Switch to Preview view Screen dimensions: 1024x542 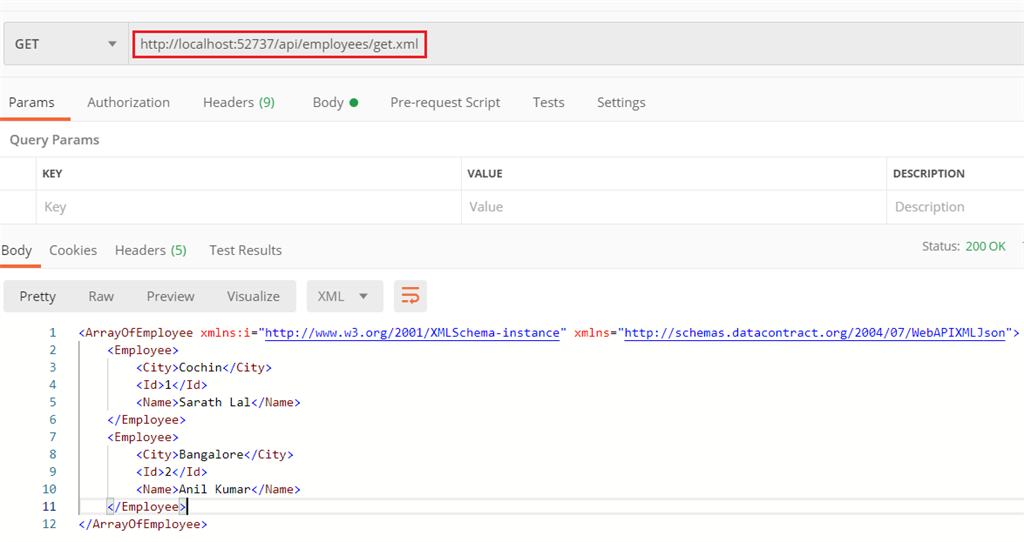point(170,296)
